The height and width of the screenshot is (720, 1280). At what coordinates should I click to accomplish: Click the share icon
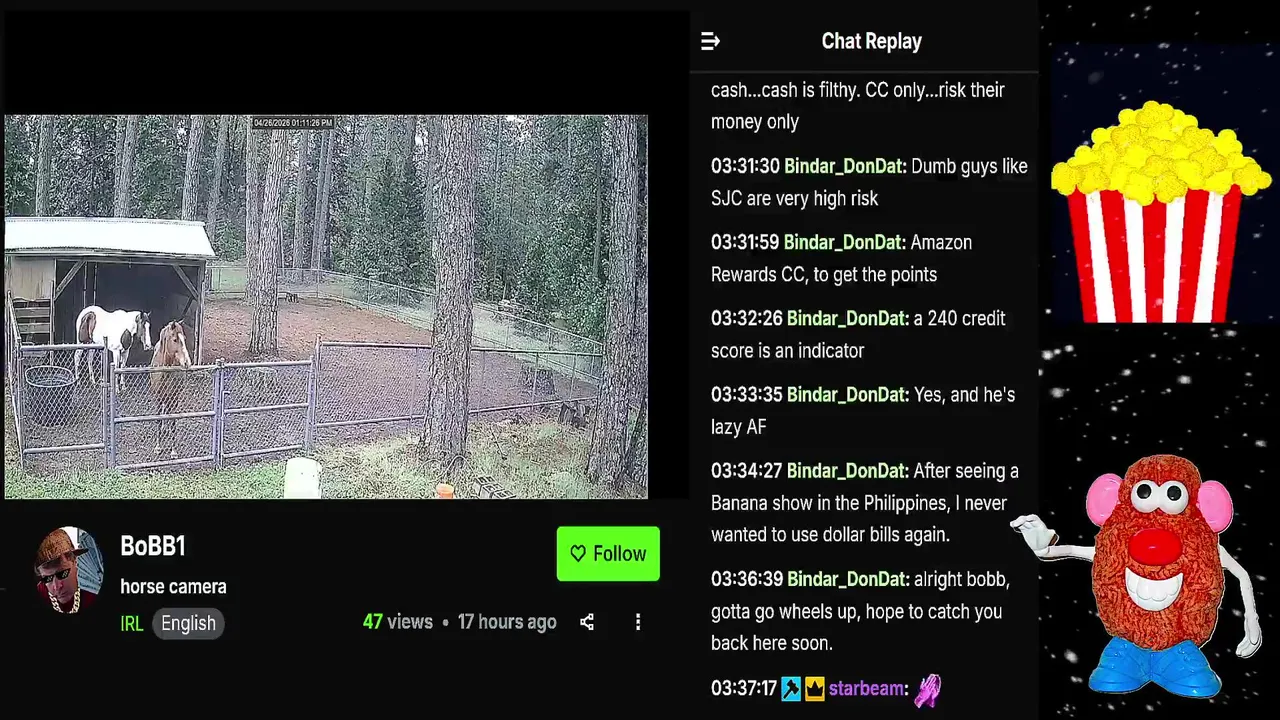587,622
